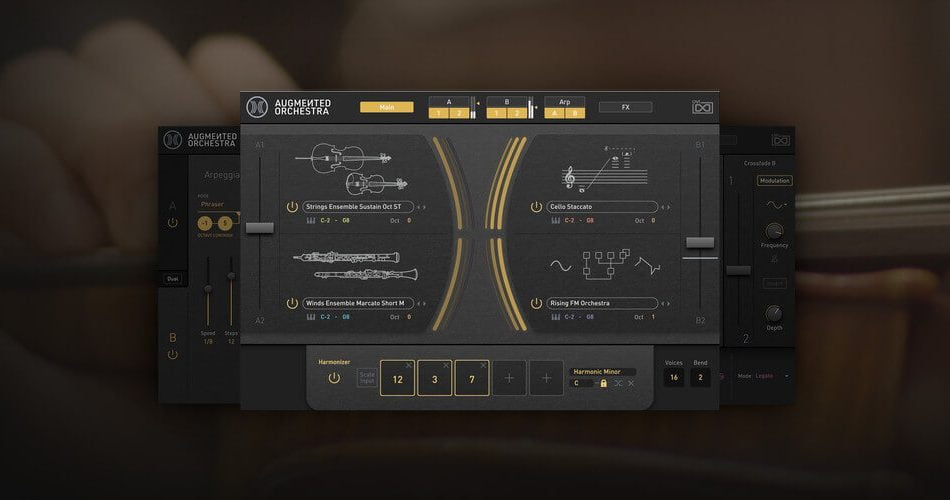Click the UVI logo at the top right of the main window

[702, 107]
